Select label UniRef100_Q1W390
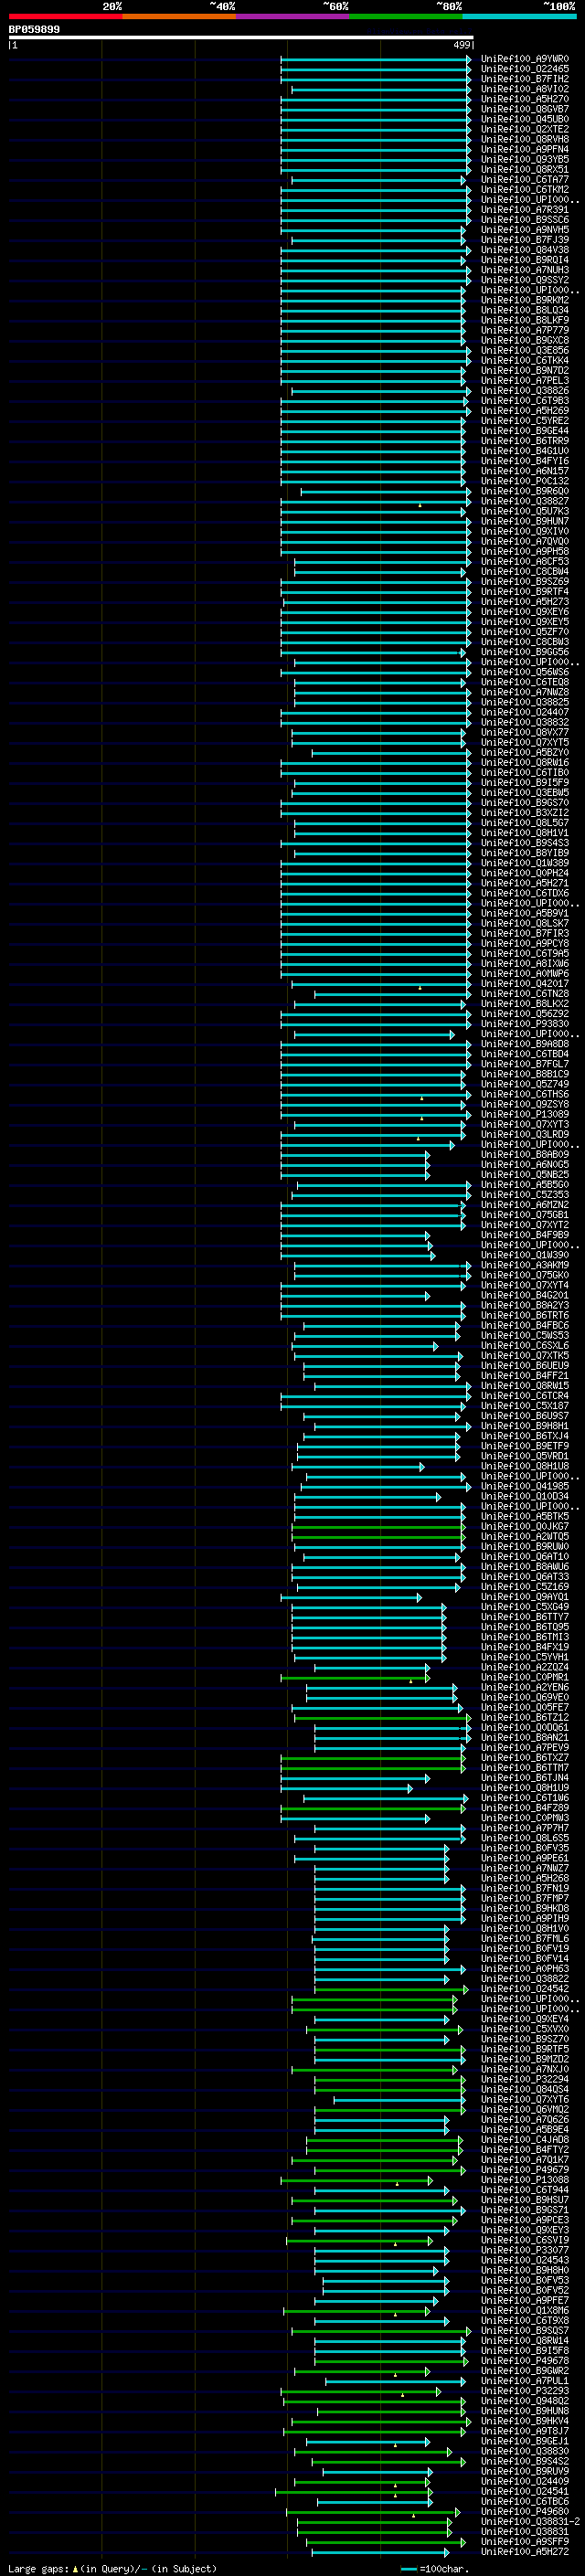 [524, 1255]
